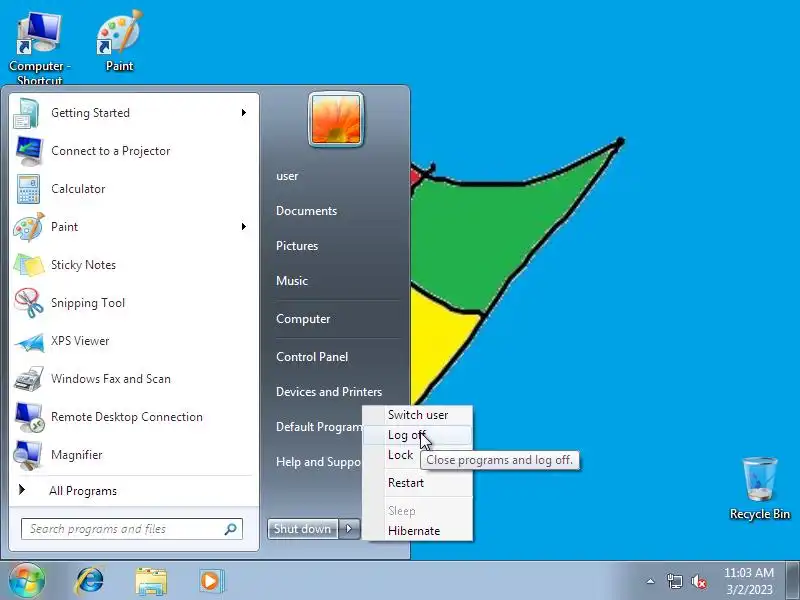
Task: Click the muted volume tray icon
Action: coord(698,581)
